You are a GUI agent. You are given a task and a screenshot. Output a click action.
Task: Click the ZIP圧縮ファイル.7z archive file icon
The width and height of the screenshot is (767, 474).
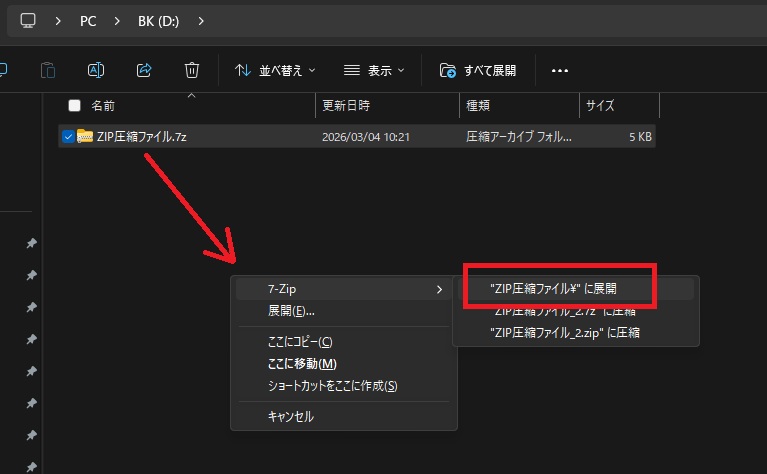coord(85,137)
